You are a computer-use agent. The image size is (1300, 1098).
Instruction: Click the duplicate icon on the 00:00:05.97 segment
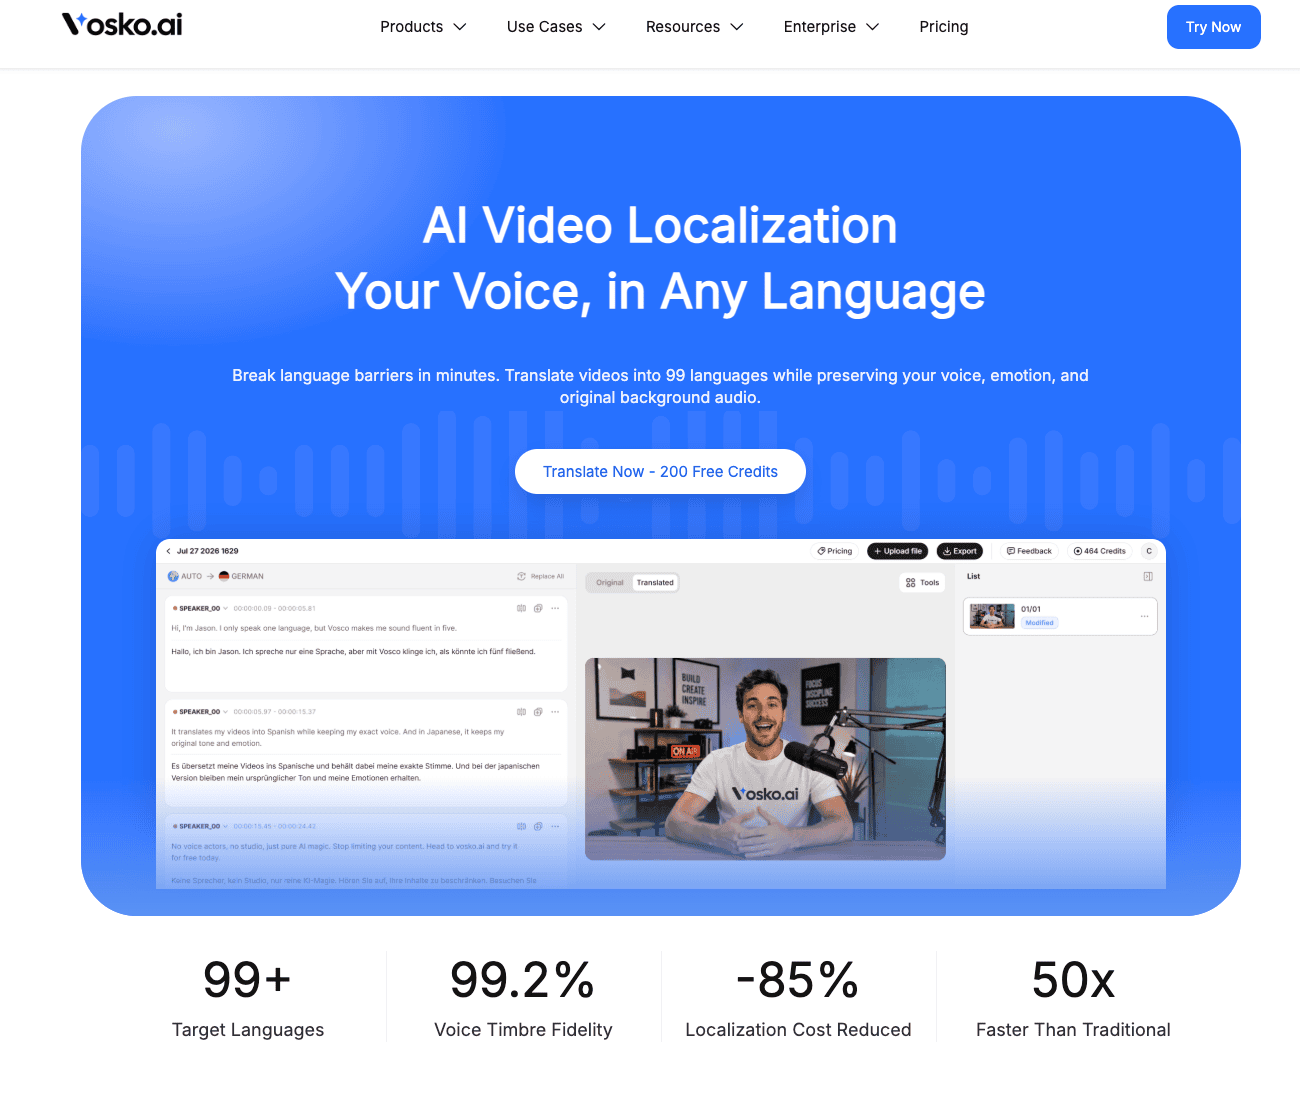(538, 712)
